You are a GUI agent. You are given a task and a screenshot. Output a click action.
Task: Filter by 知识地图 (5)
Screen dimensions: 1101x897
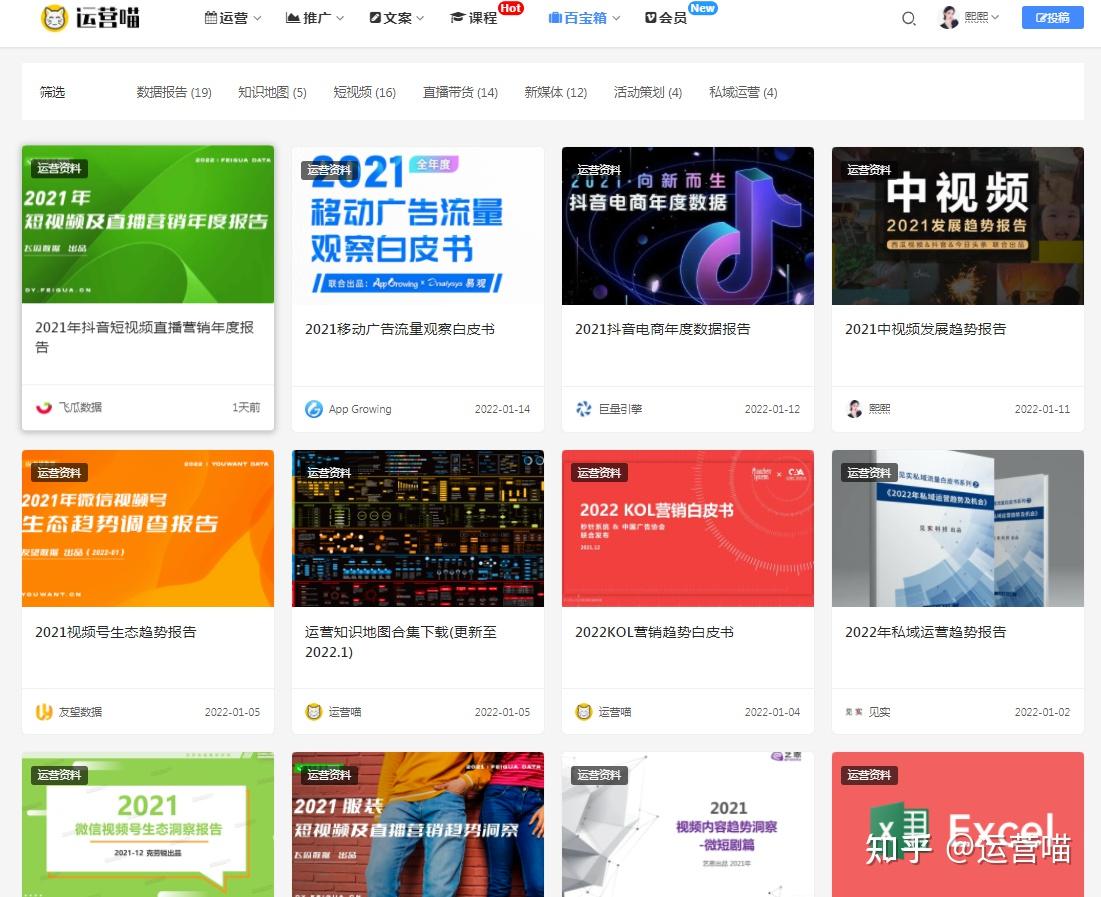tap(272, 92)
